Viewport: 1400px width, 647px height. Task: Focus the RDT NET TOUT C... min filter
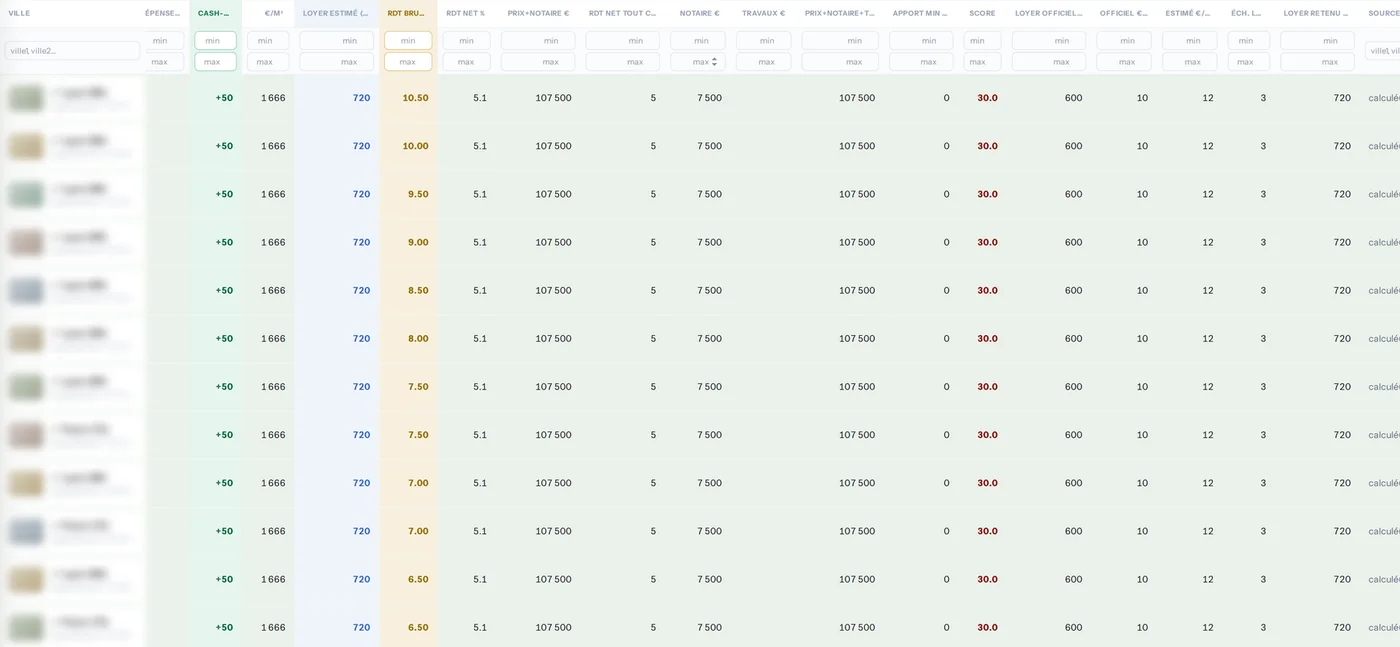click(622, 40)
